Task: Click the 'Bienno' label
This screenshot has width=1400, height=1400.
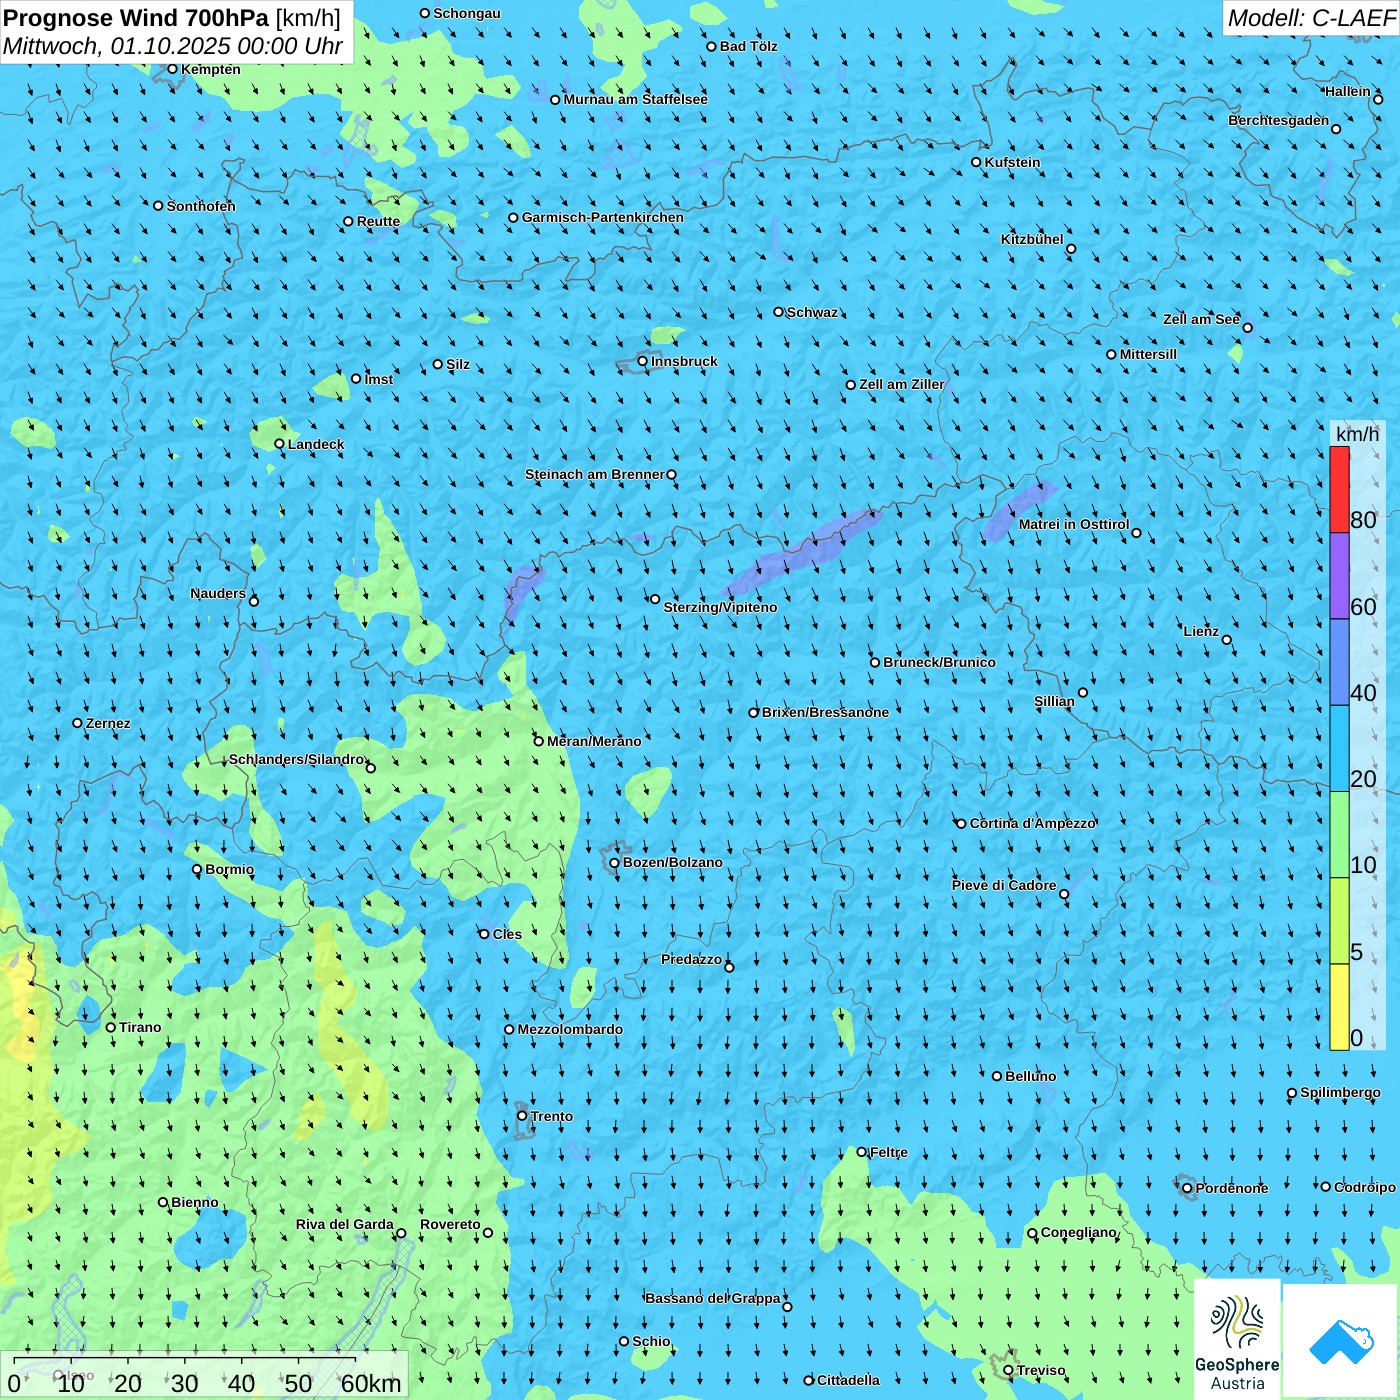Action: point(195,1202)
